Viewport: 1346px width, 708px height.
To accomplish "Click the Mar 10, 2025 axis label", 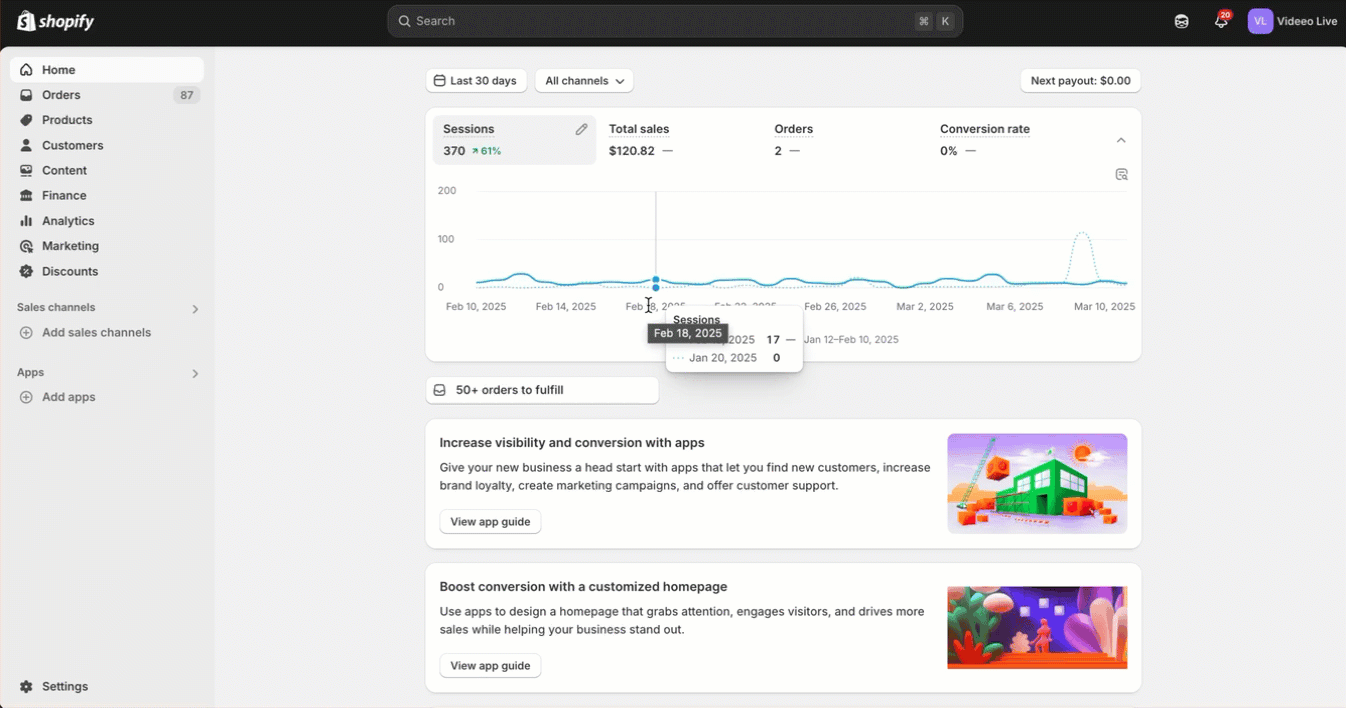I will tap(1104, 307).
